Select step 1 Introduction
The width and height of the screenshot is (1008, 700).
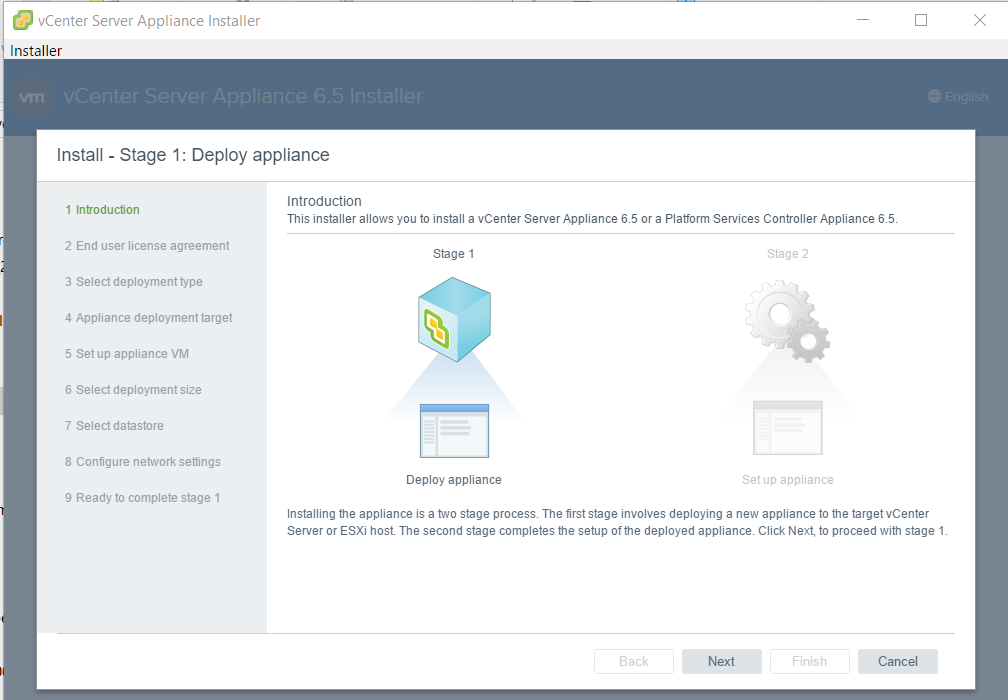click(x=102, y=210)
